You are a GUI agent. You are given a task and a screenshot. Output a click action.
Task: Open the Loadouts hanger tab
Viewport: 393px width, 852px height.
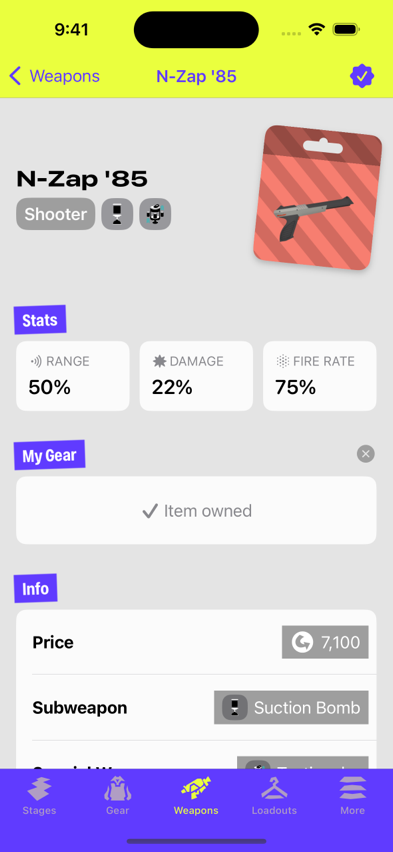(275, 796)
